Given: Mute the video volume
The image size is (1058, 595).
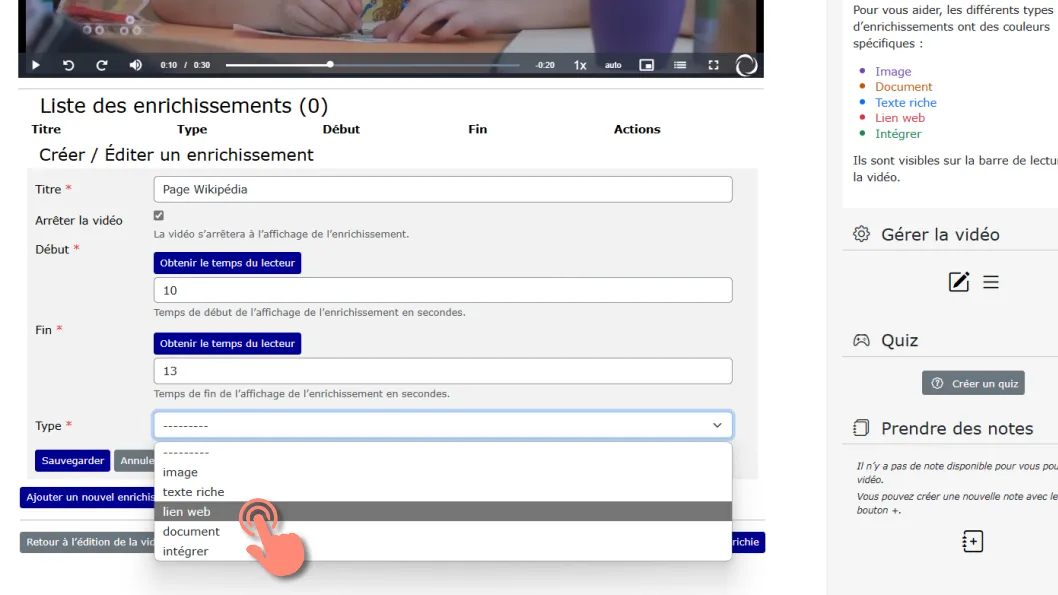Looking at the screenshot, I should pyautogui.click(x=136, y=65).
